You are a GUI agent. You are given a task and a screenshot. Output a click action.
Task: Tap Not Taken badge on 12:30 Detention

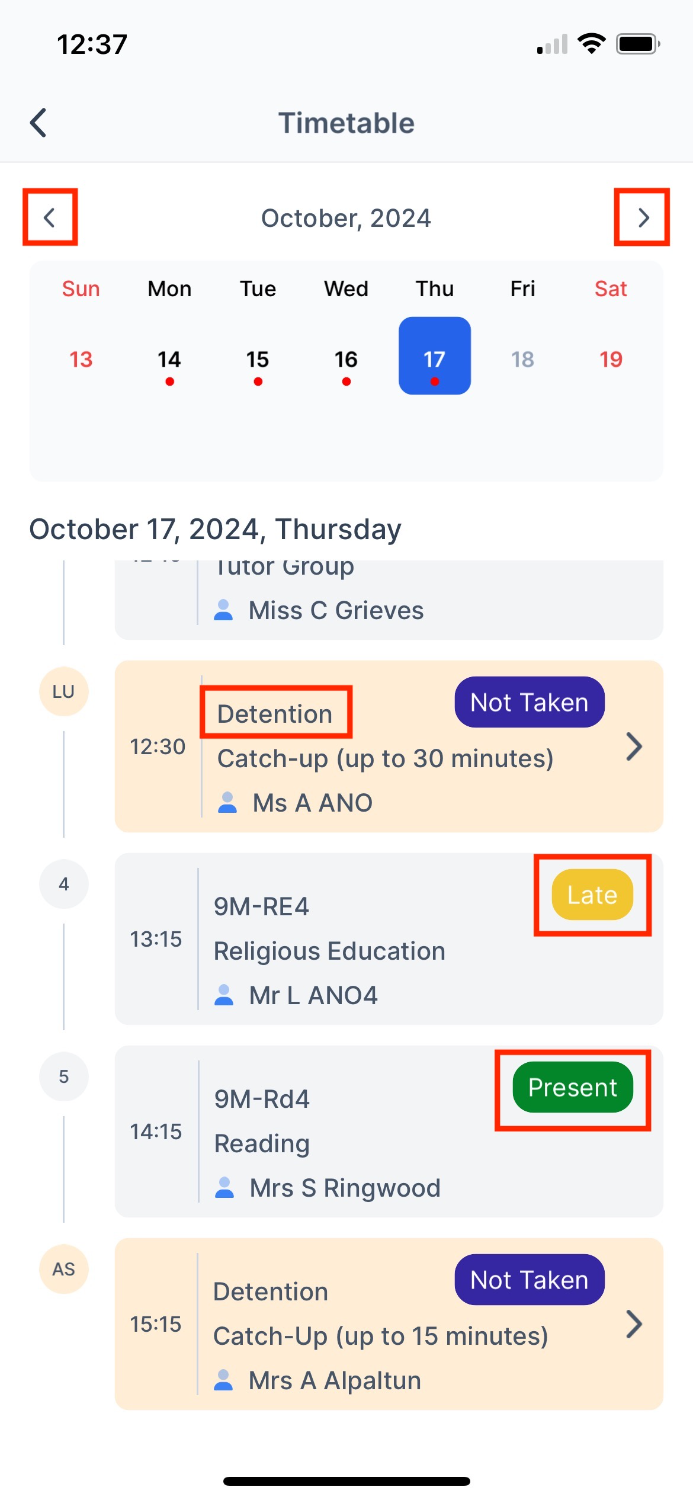tap(529, 703)
